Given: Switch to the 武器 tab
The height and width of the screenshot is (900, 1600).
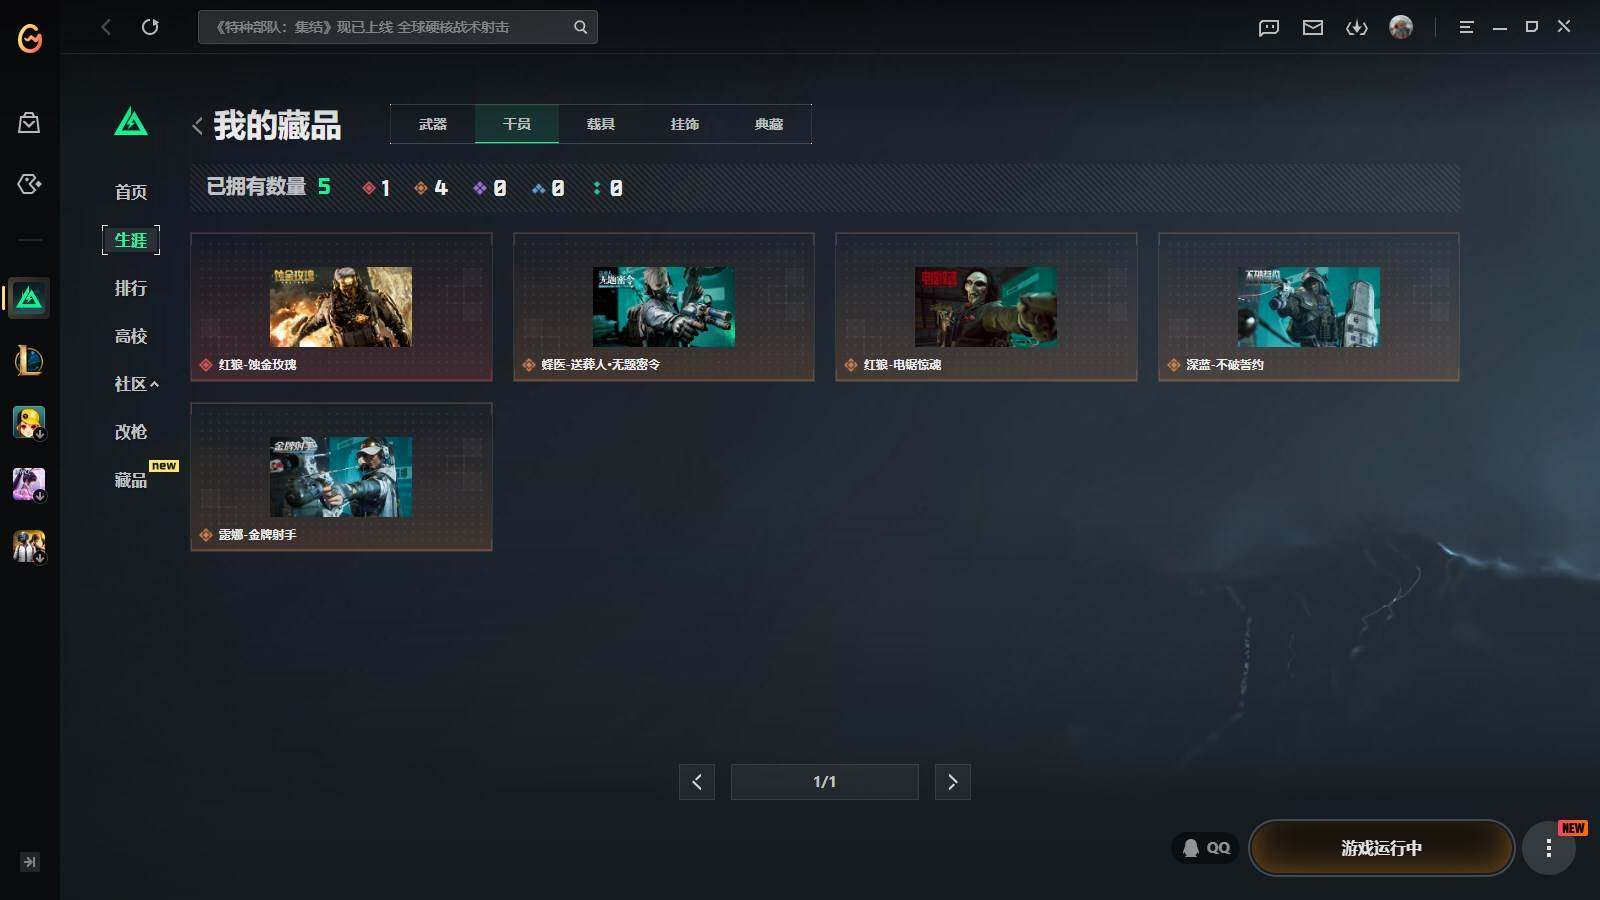Looking at the screenshot, I should tap(433, 124).
